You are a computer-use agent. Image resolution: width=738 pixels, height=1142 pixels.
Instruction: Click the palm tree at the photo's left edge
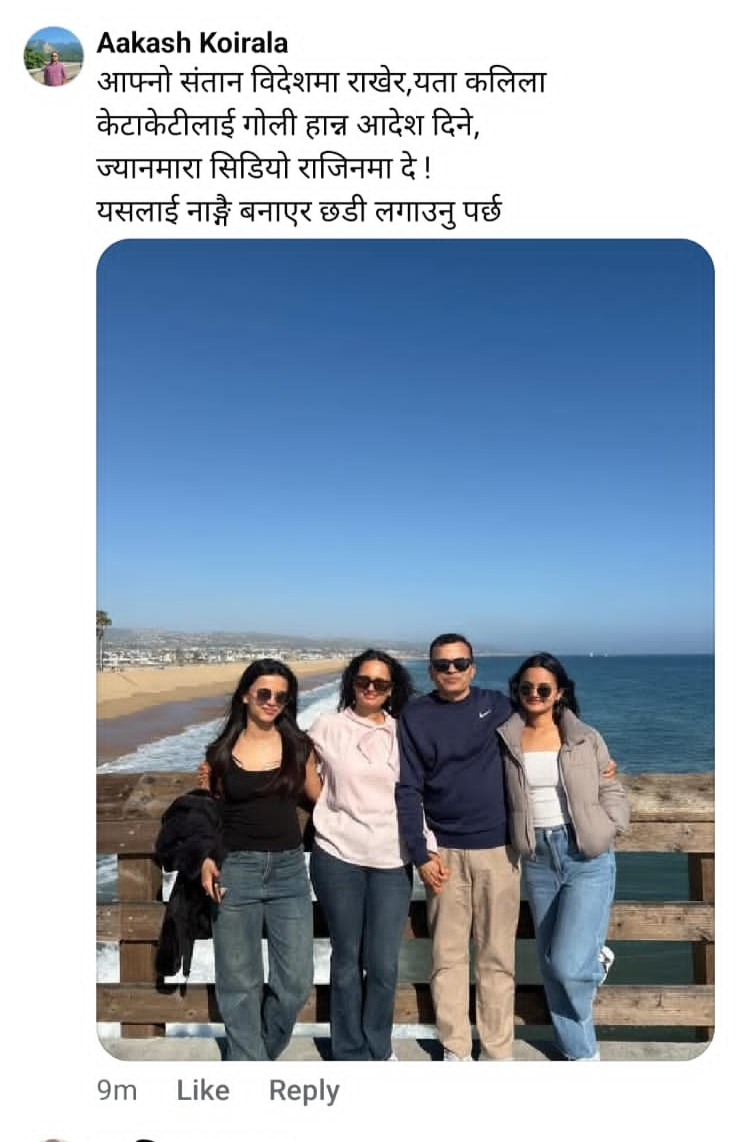pyautogui.click(x=102, y=638)
